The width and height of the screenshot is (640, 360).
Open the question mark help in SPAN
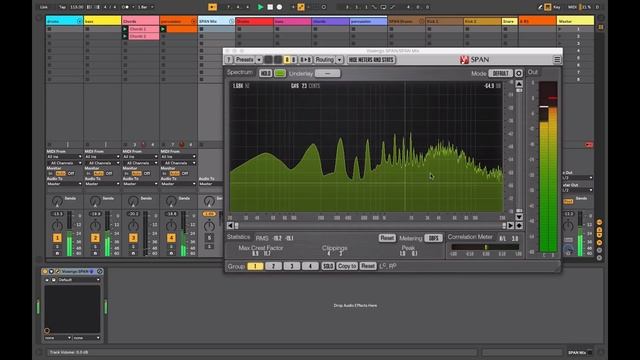coord(229,60)
